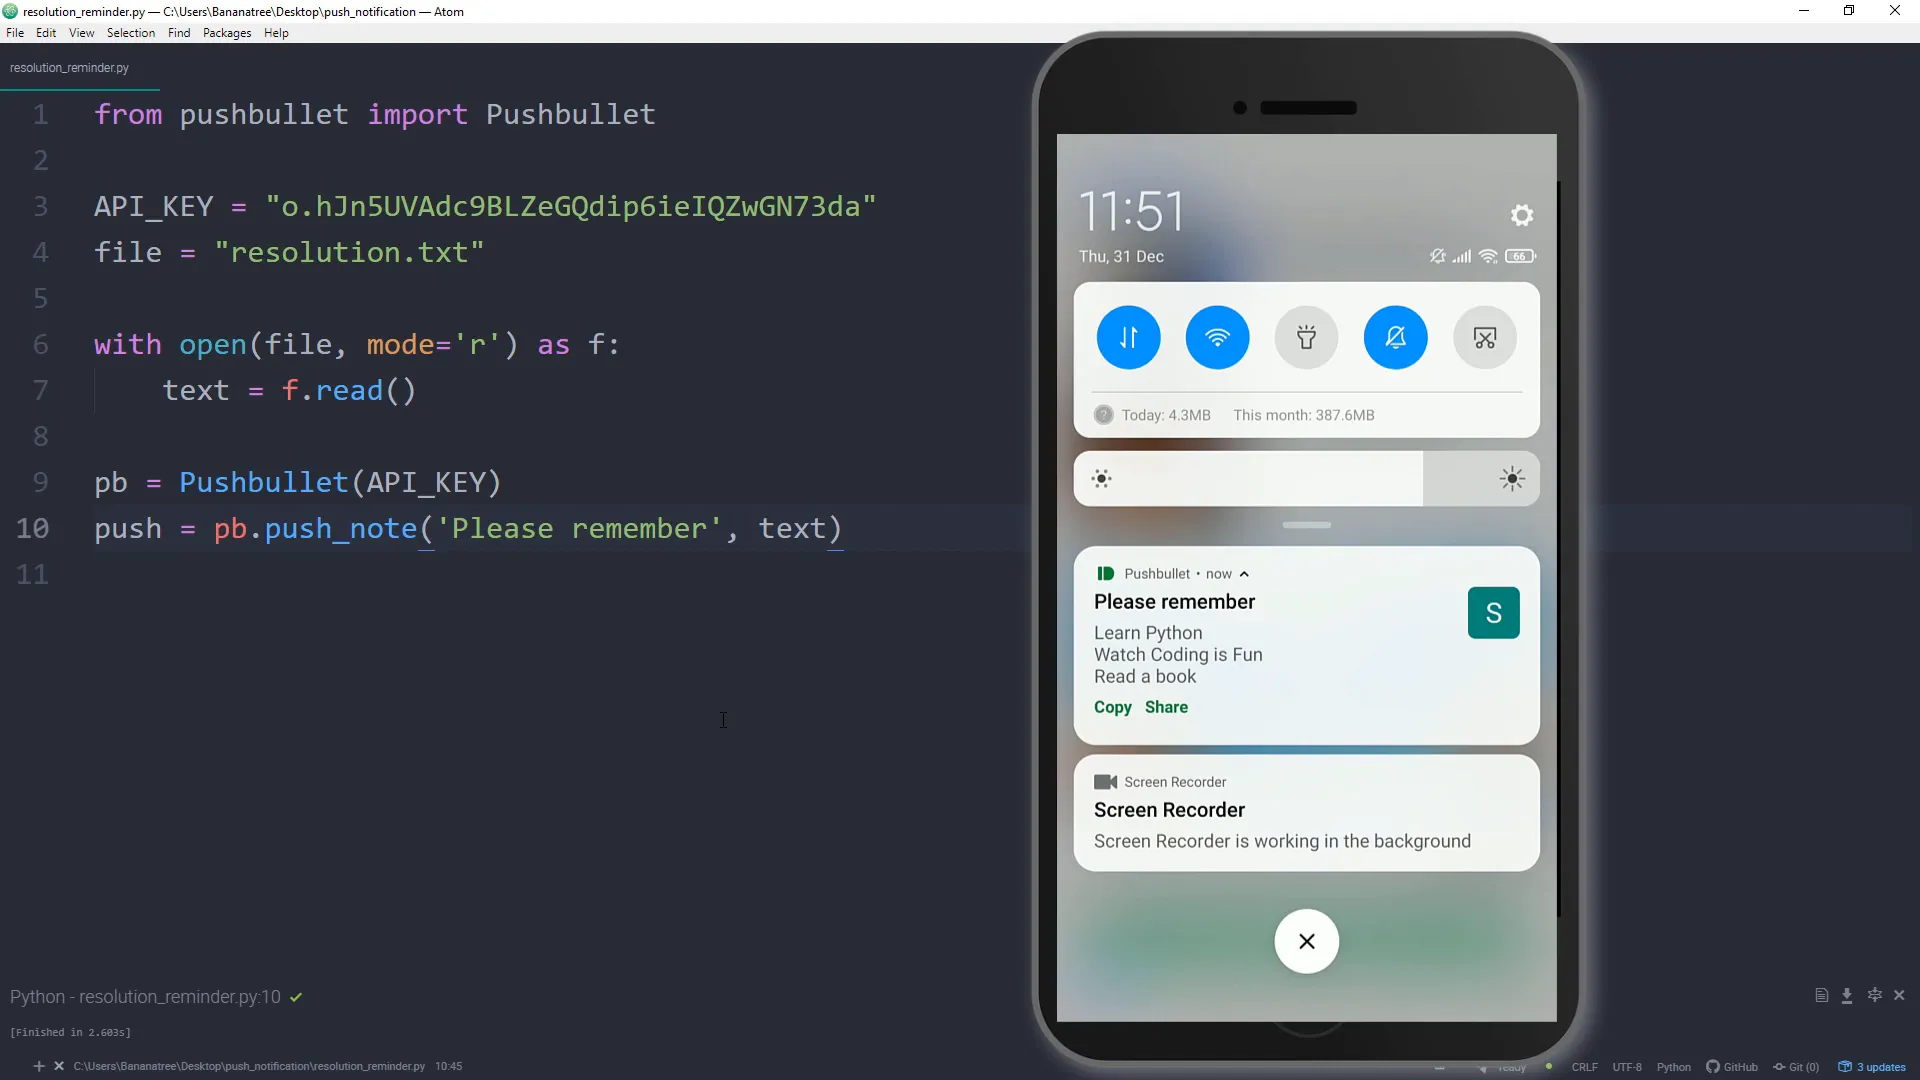Click Share on Pushbullet notification
The height and width of the screenshot is (1080, 1920).
pyautogui.click(x=1166, y=707)
